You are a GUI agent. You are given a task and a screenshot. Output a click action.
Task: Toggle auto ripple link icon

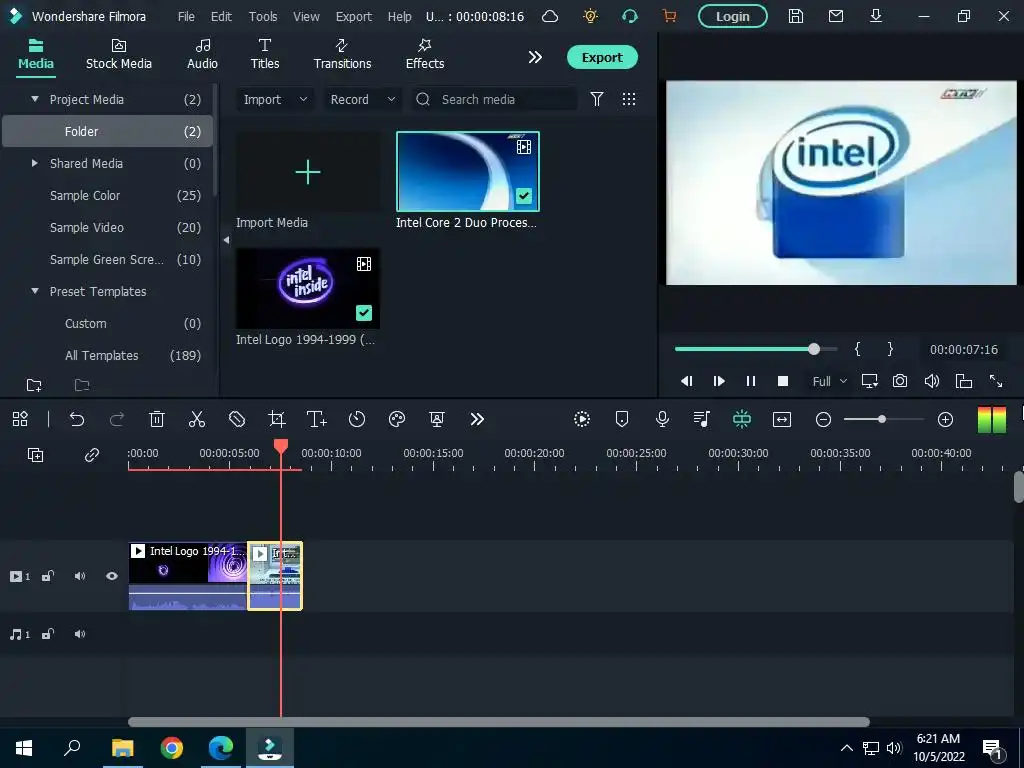pos(91,455)
